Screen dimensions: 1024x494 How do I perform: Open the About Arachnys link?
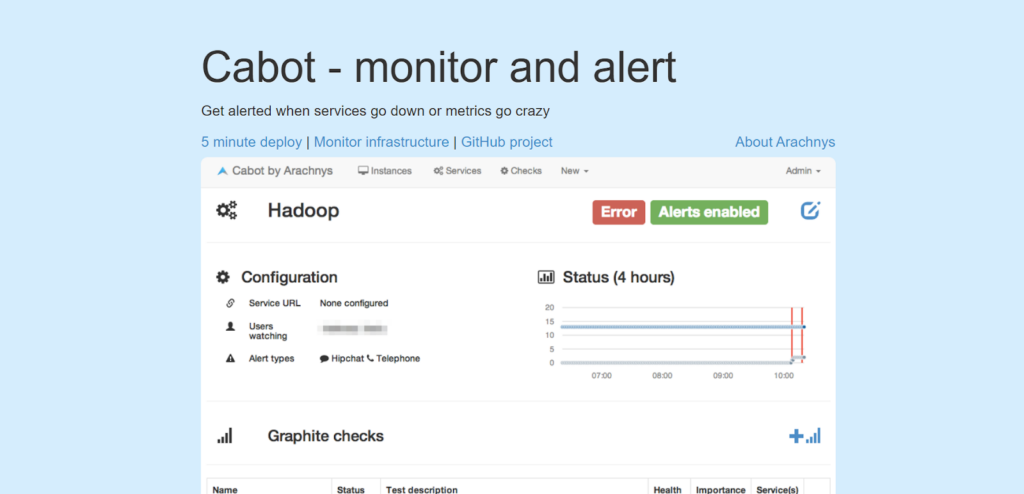click(x=785, y=142)
